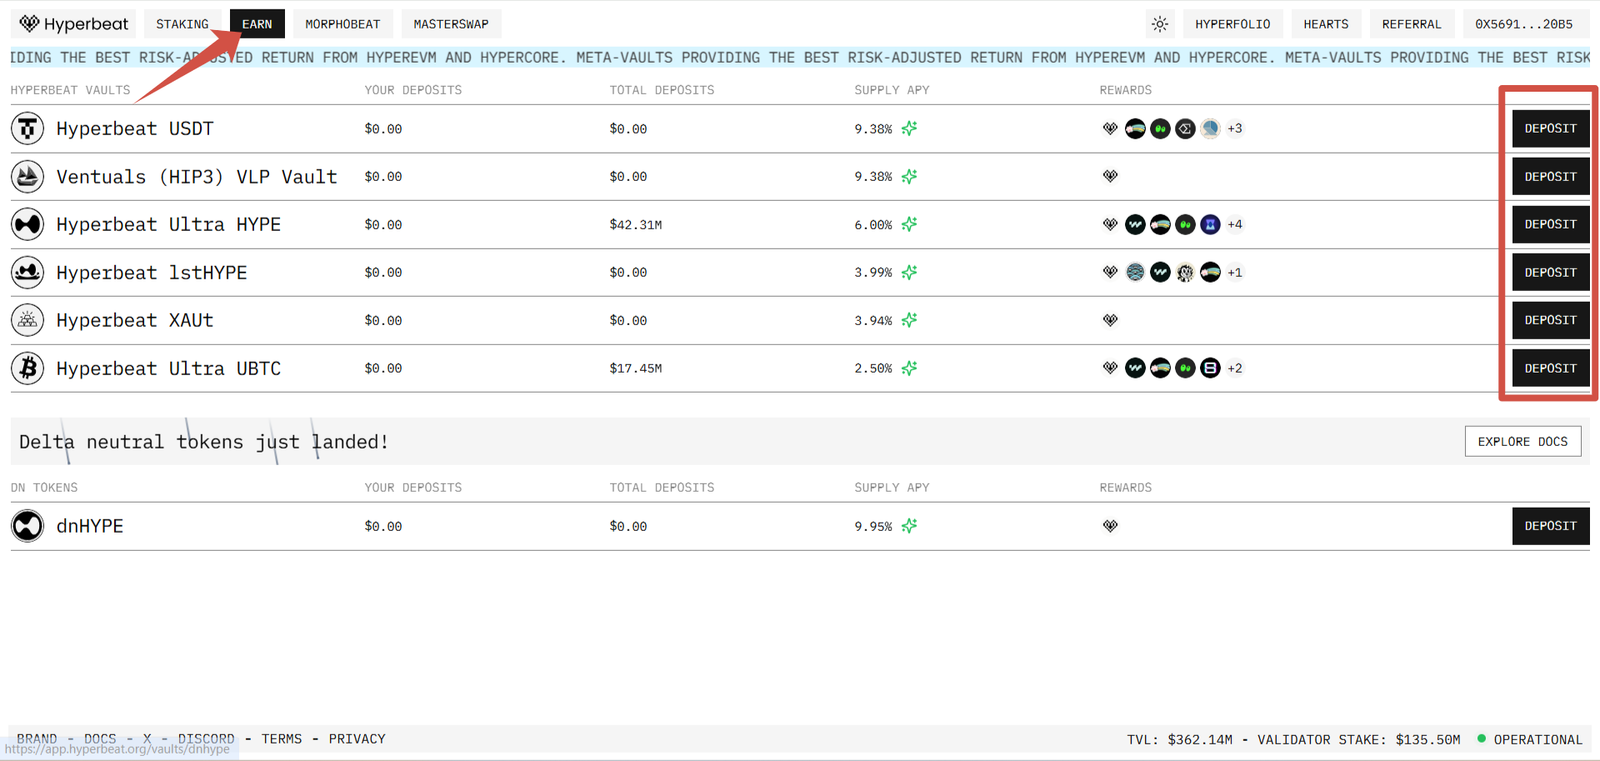This screenshot has width=1600, height=761.
Task: Open the Staking tab
Action: [x=182, y=24]
